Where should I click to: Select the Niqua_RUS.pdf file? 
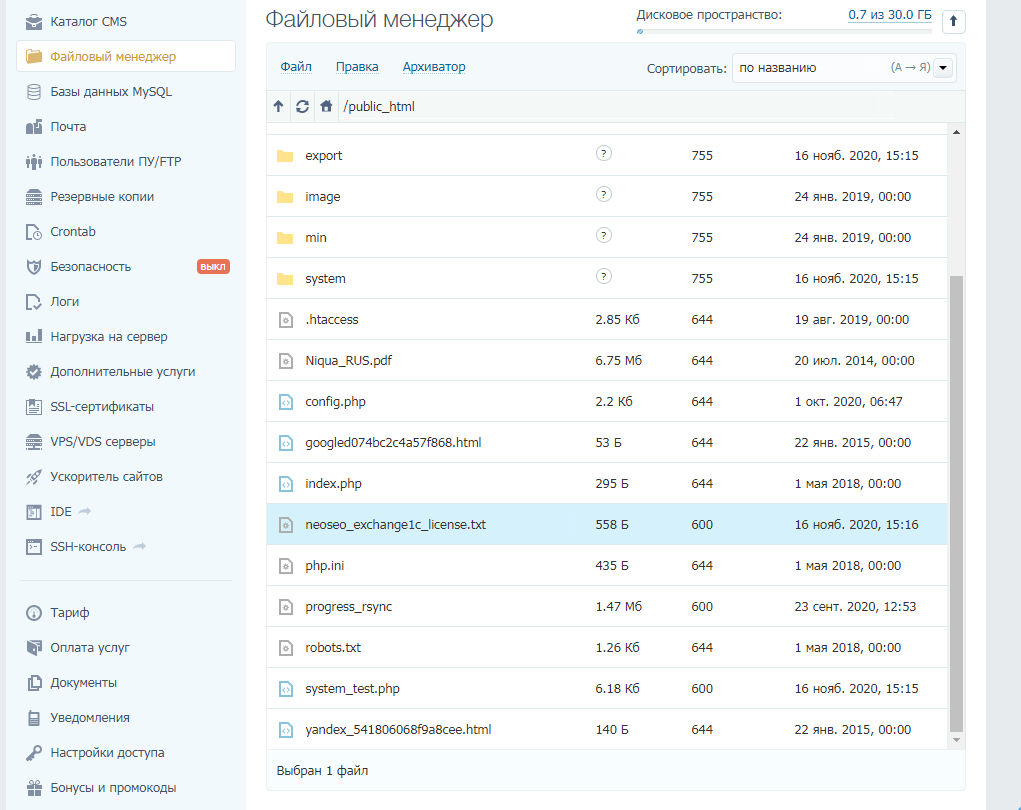[x=607, y=361]
